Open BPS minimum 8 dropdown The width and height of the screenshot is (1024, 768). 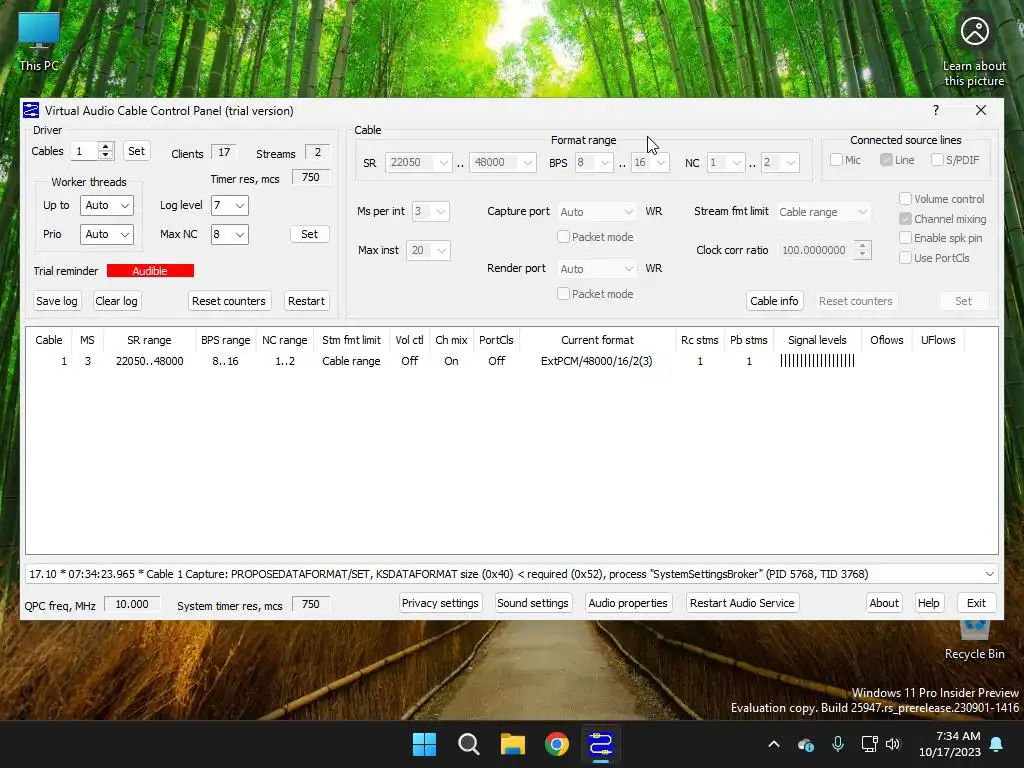pos(593,162)
